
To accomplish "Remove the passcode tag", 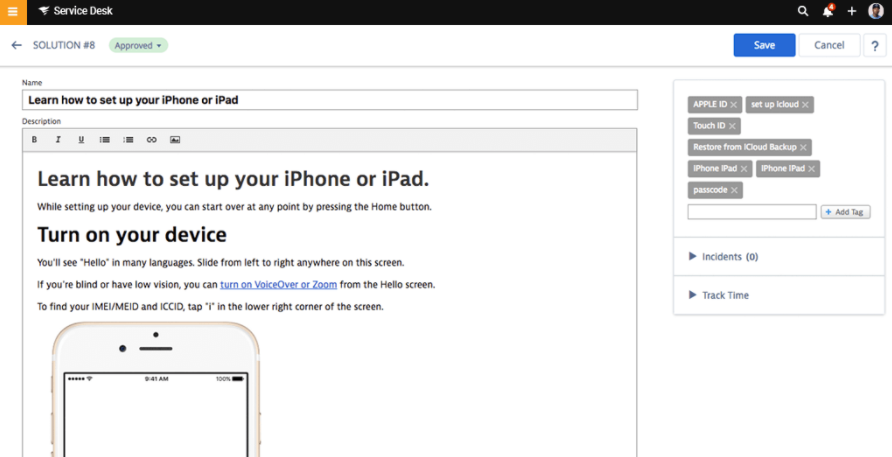I will point(734,190).
